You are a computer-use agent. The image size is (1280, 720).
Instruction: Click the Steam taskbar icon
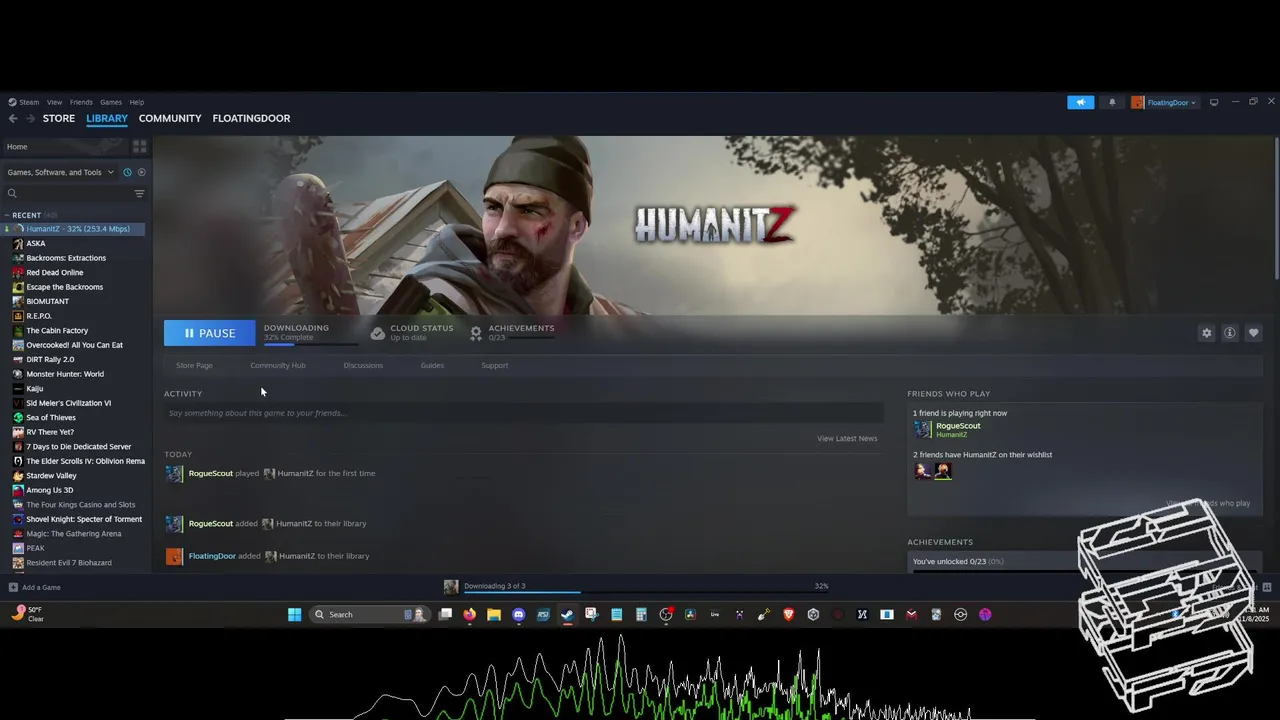coord(567,615)
